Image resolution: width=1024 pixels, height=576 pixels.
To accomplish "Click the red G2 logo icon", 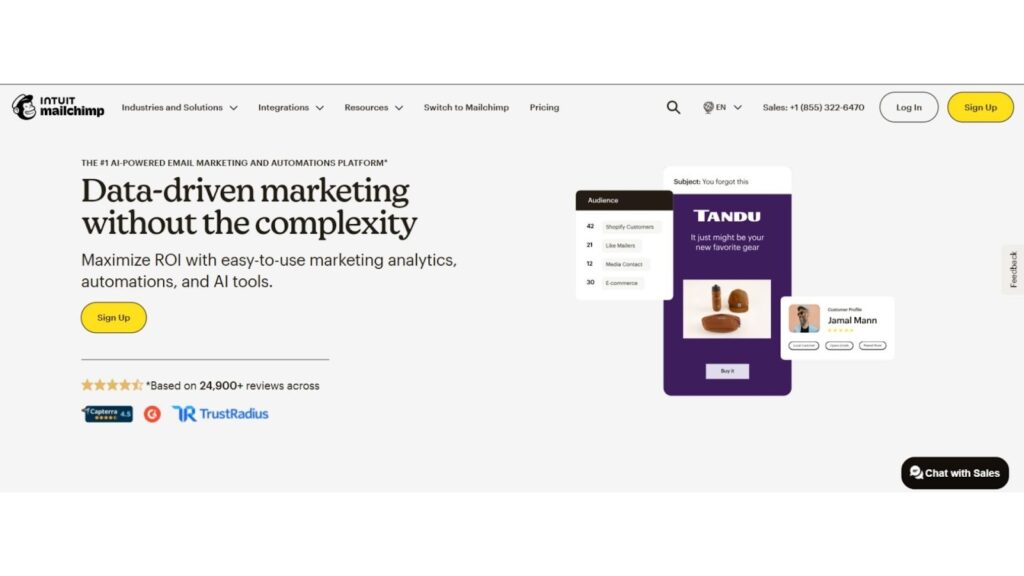I will click(x=152, y=413).
